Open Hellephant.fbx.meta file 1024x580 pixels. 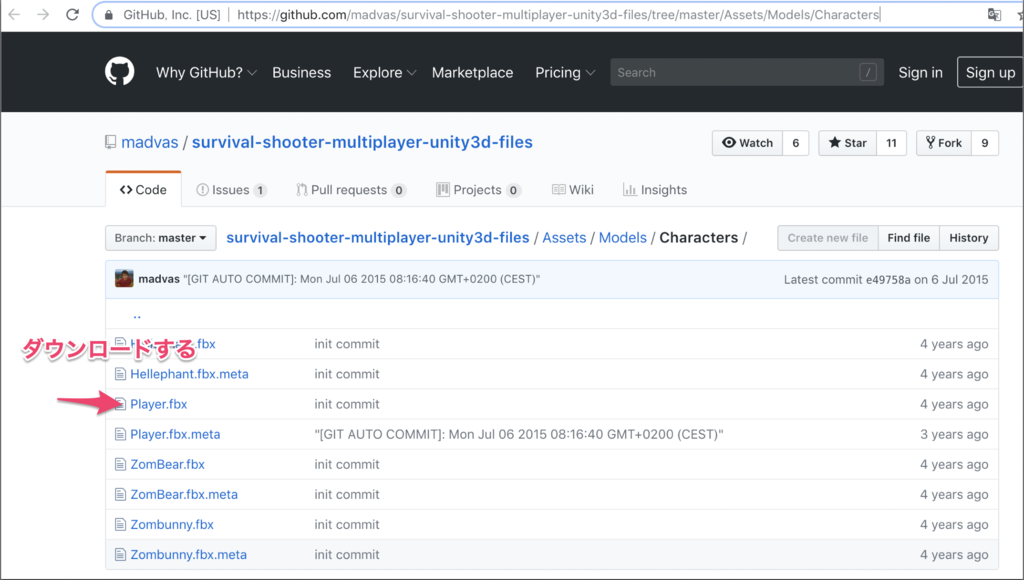click(189, 374)
